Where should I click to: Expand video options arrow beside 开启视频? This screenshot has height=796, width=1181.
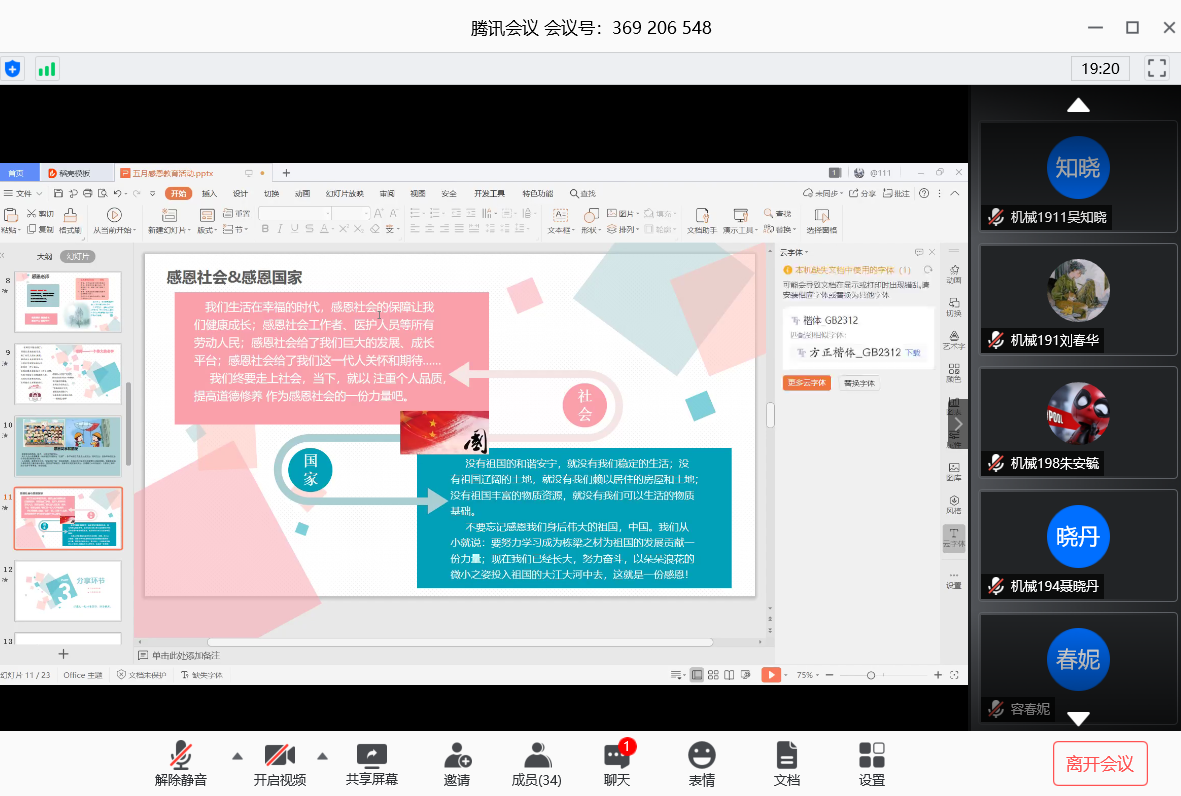322,756
